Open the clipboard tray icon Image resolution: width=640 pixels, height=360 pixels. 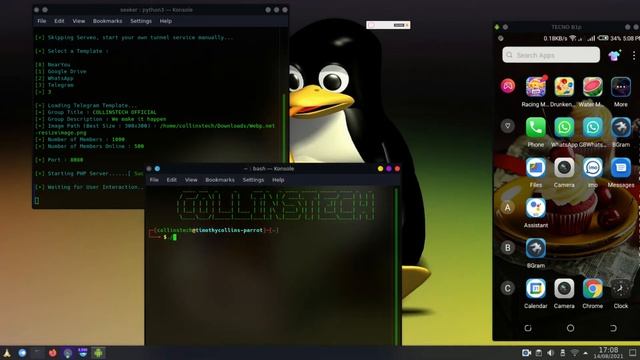click(x=538, y=353)
